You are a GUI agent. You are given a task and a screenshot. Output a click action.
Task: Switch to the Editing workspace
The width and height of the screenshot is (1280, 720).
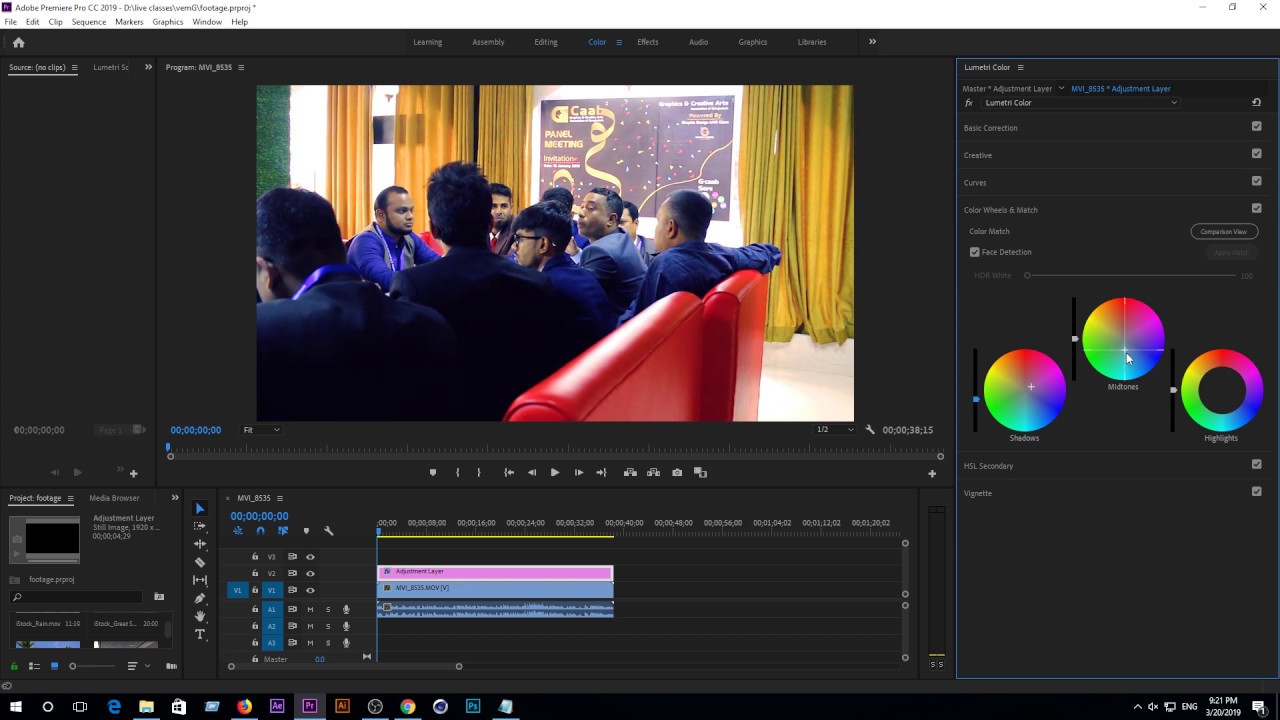click(546, 42)
